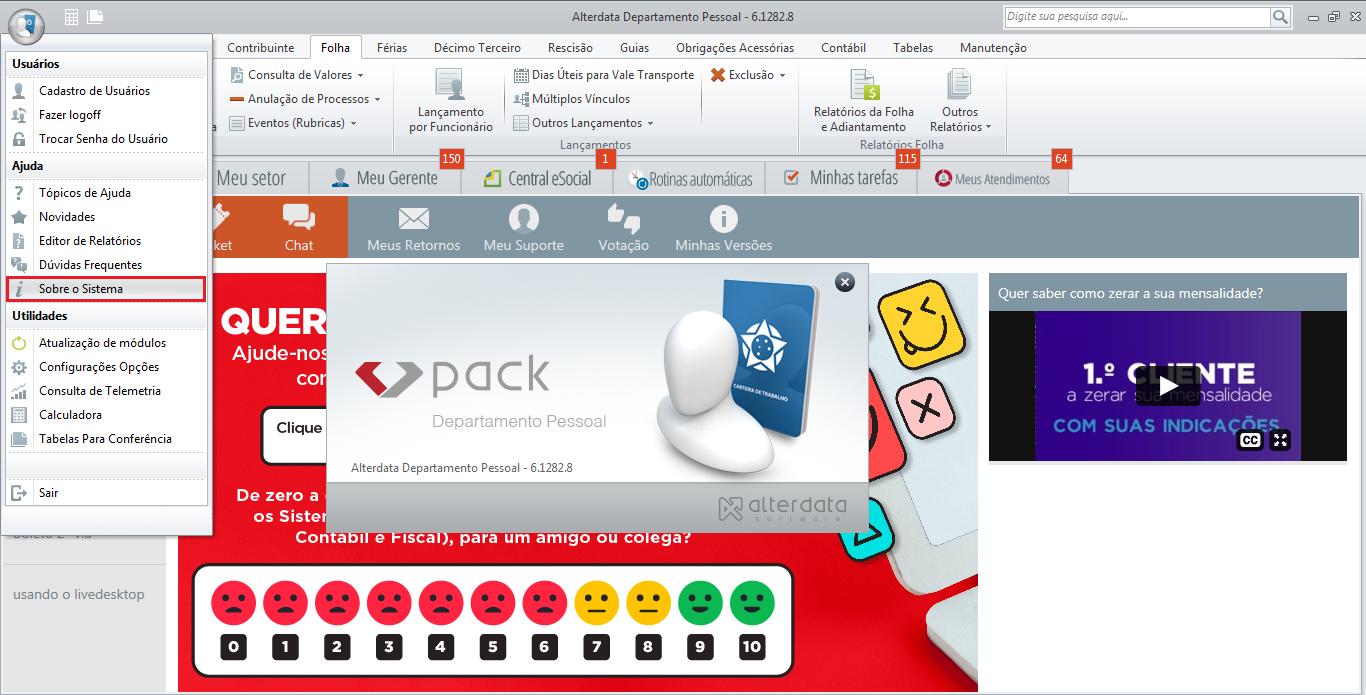Select Novidades in the Ajuda section

107,217
